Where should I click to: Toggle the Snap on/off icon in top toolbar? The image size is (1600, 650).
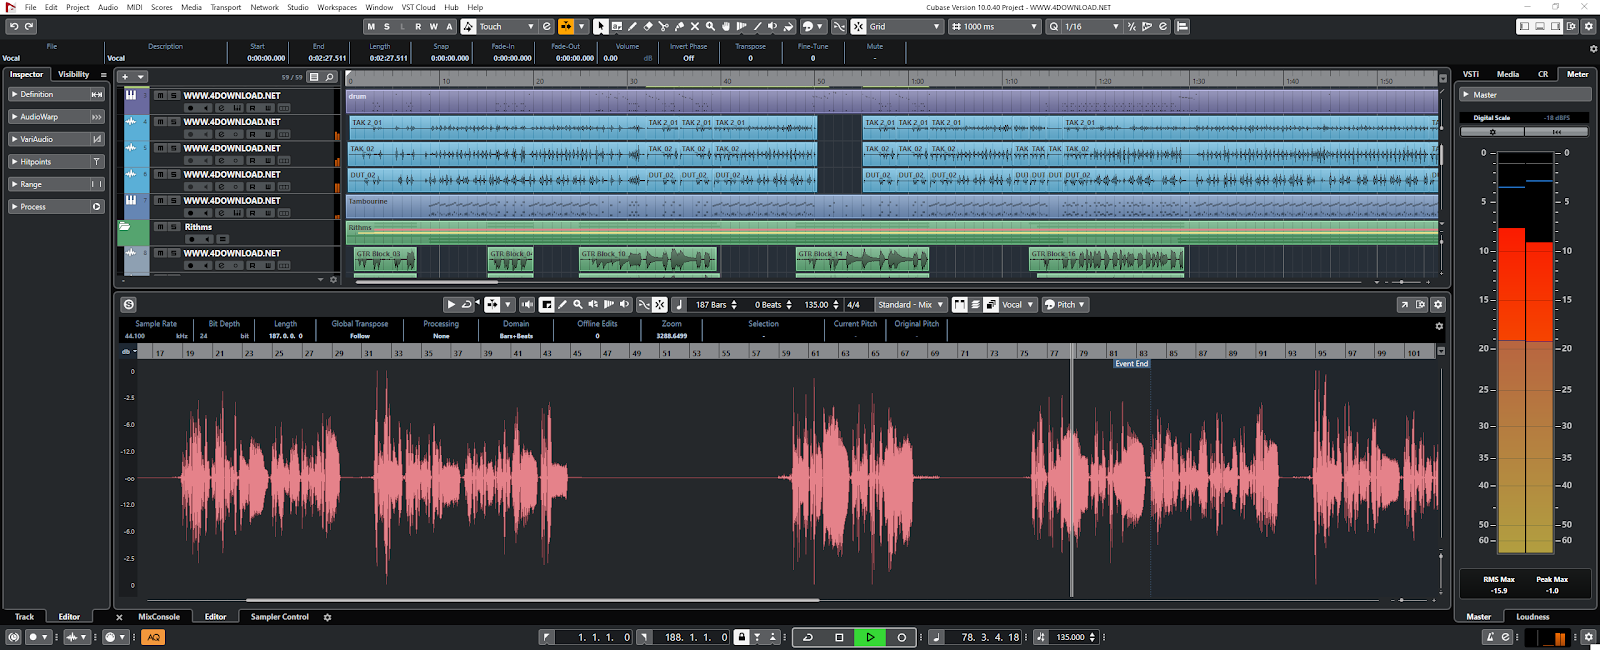858,26
